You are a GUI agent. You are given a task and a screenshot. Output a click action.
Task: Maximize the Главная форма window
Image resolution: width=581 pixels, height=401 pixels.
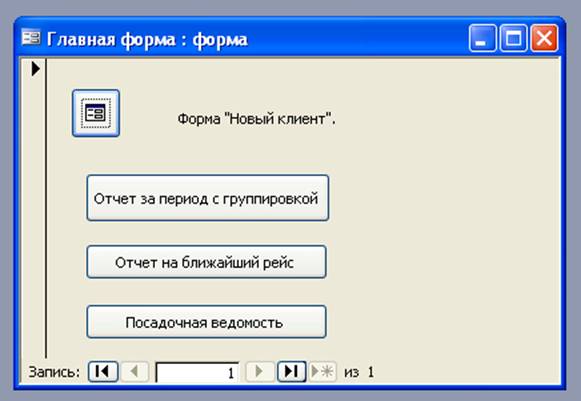513,38
